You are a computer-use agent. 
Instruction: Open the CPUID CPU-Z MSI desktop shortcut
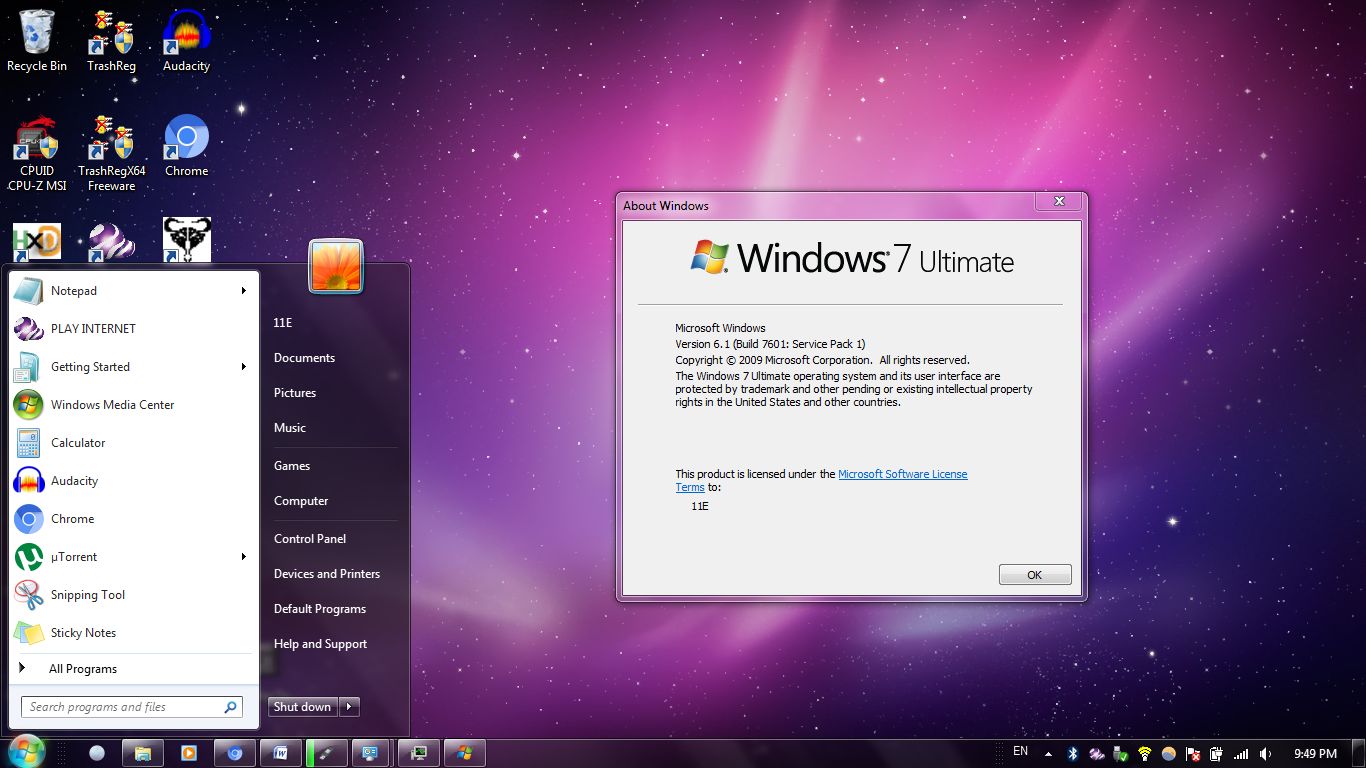(x=37, y=153)
